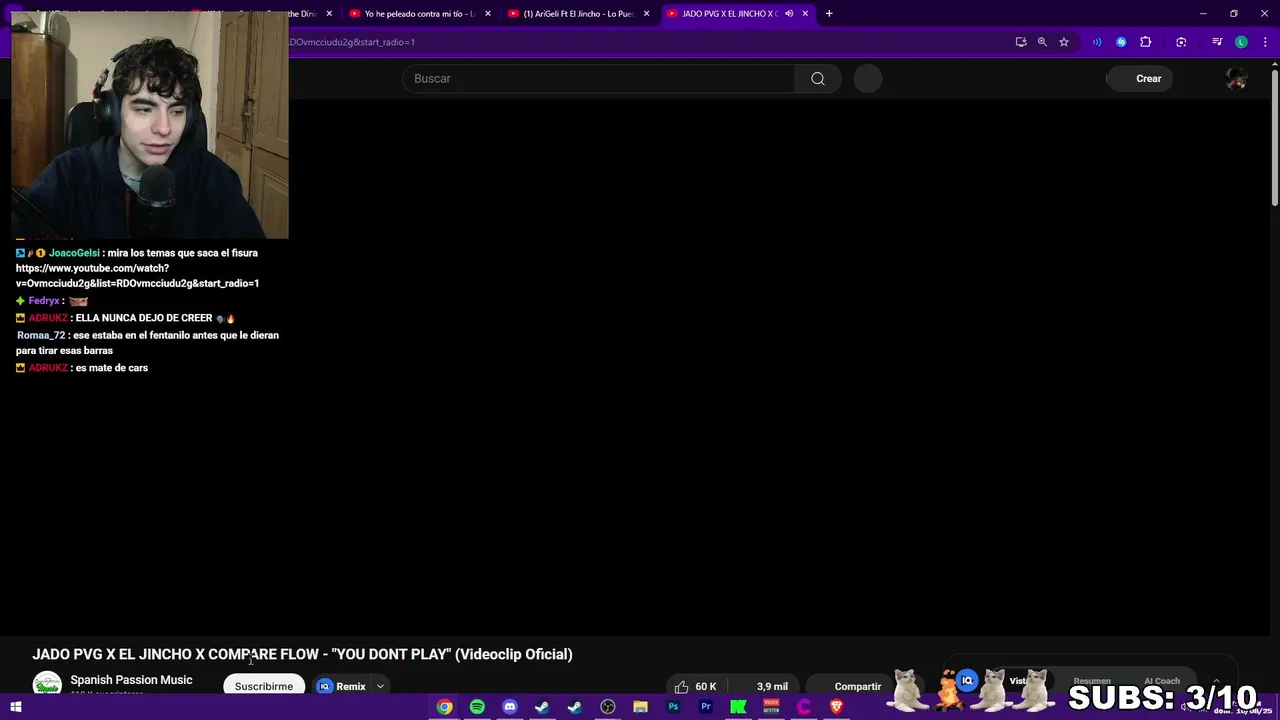Close the Yo he peleado tab
The height and width of the screenshot is (720, 1280).
pyautogui.click(x=488, y=14)
